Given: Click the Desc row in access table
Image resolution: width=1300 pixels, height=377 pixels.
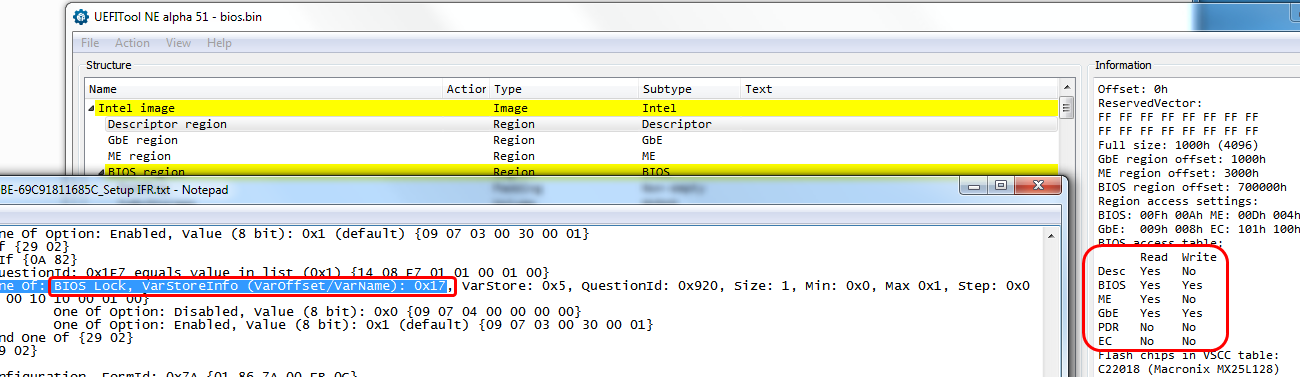Looking at the screenshot, I should tap(1150, 271).
